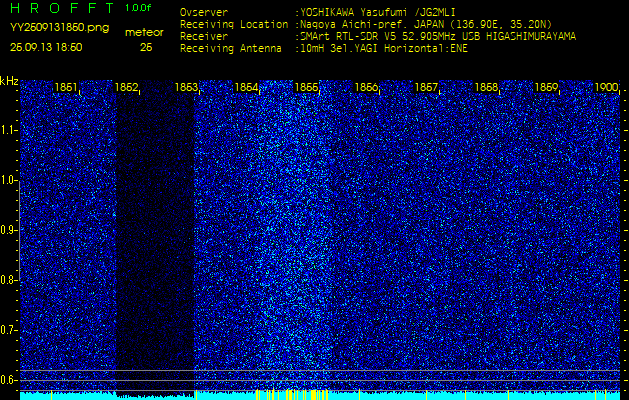Click the 1856 time axis label
This screenshot has width=629, height=400.
click(366, 87)
